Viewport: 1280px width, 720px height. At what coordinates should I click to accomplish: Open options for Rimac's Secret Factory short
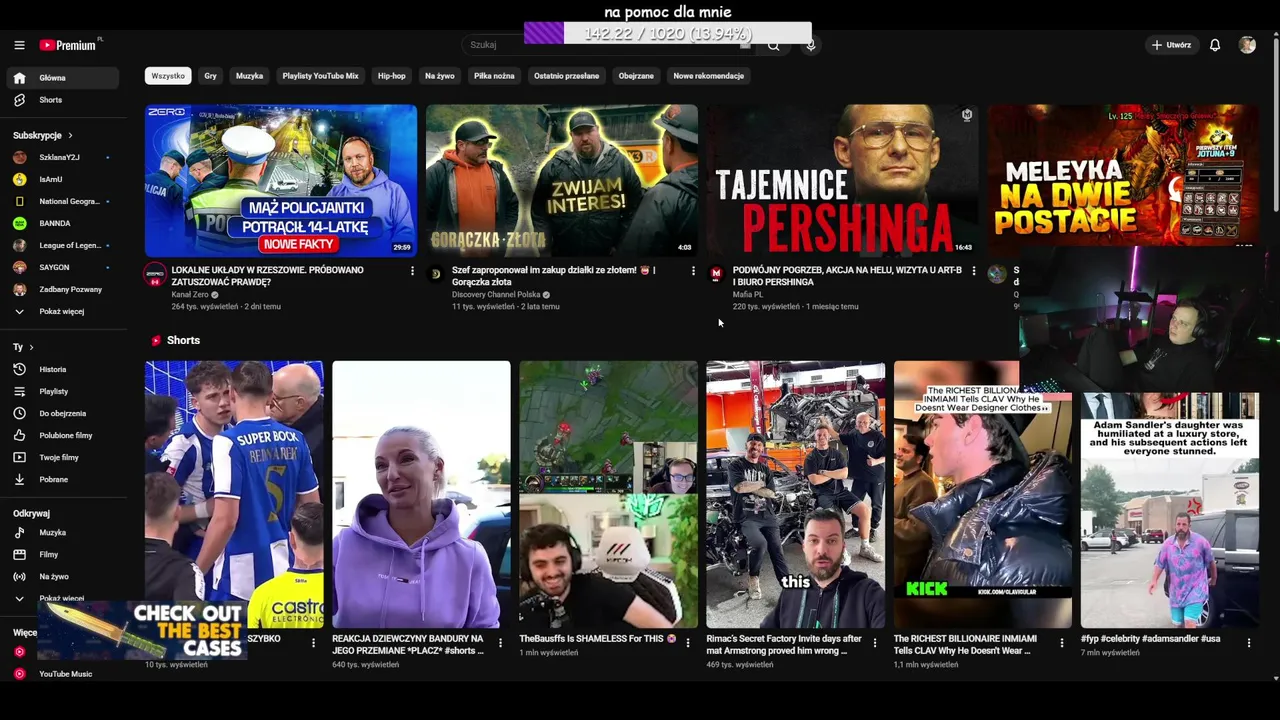click(875, 643)
